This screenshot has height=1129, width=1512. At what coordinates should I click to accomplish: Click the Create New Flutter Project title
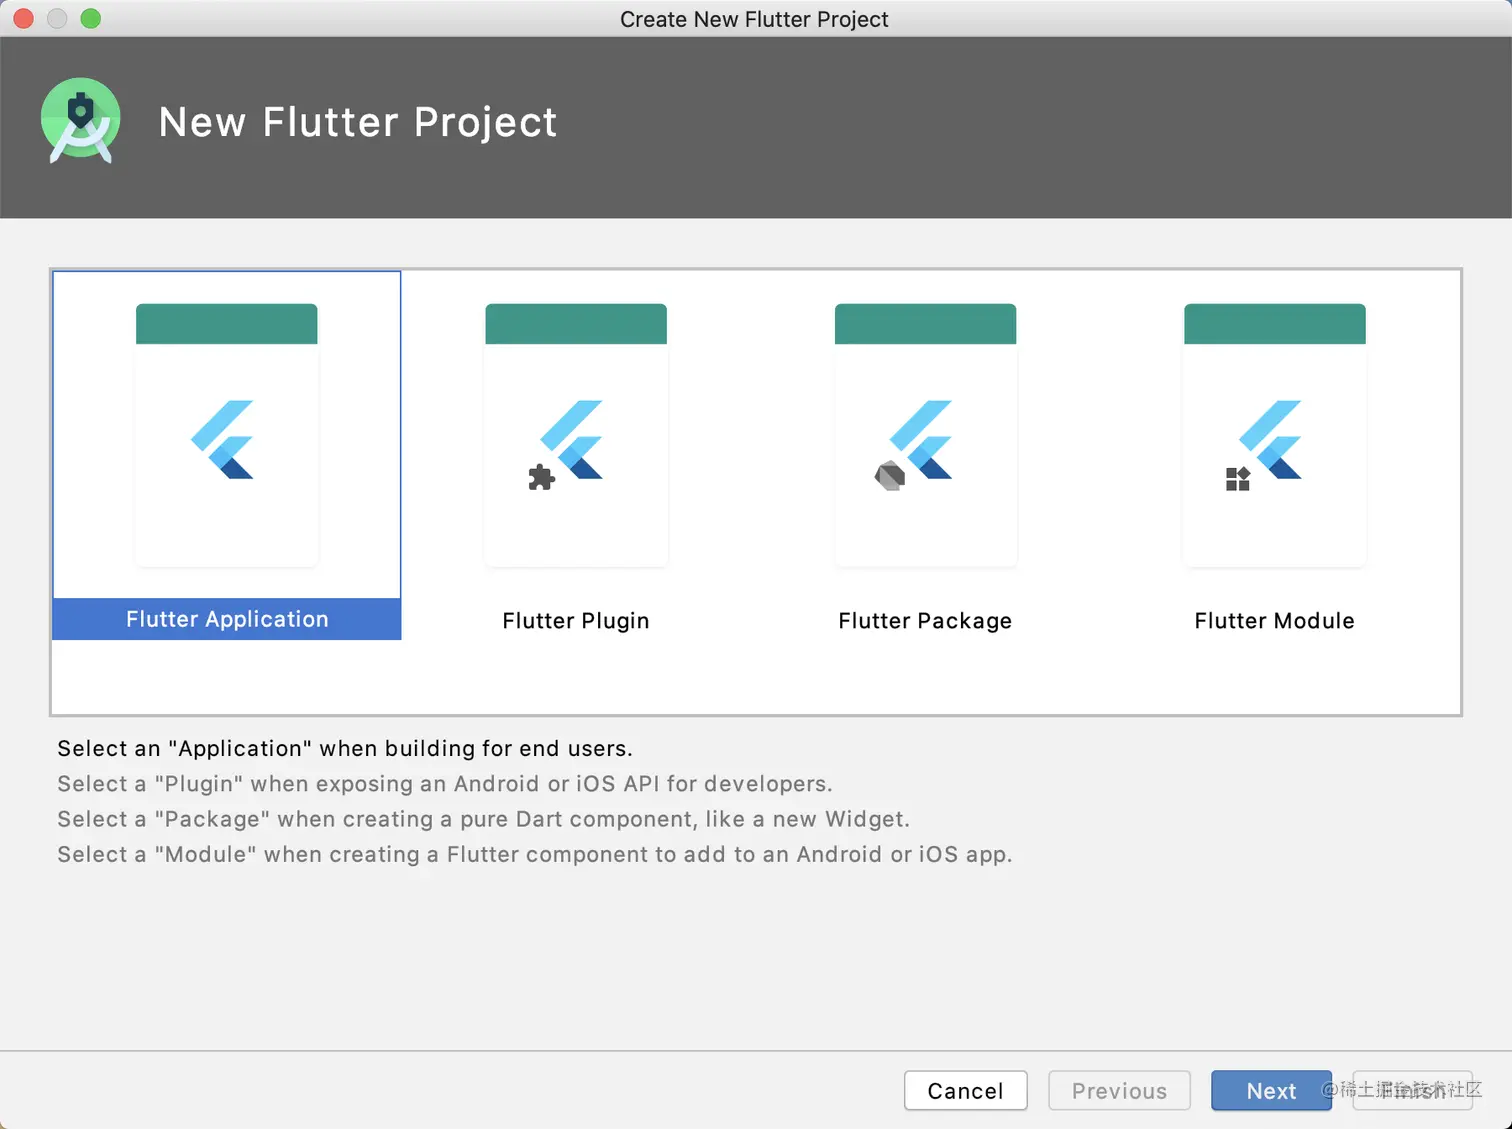coord(754,19)
